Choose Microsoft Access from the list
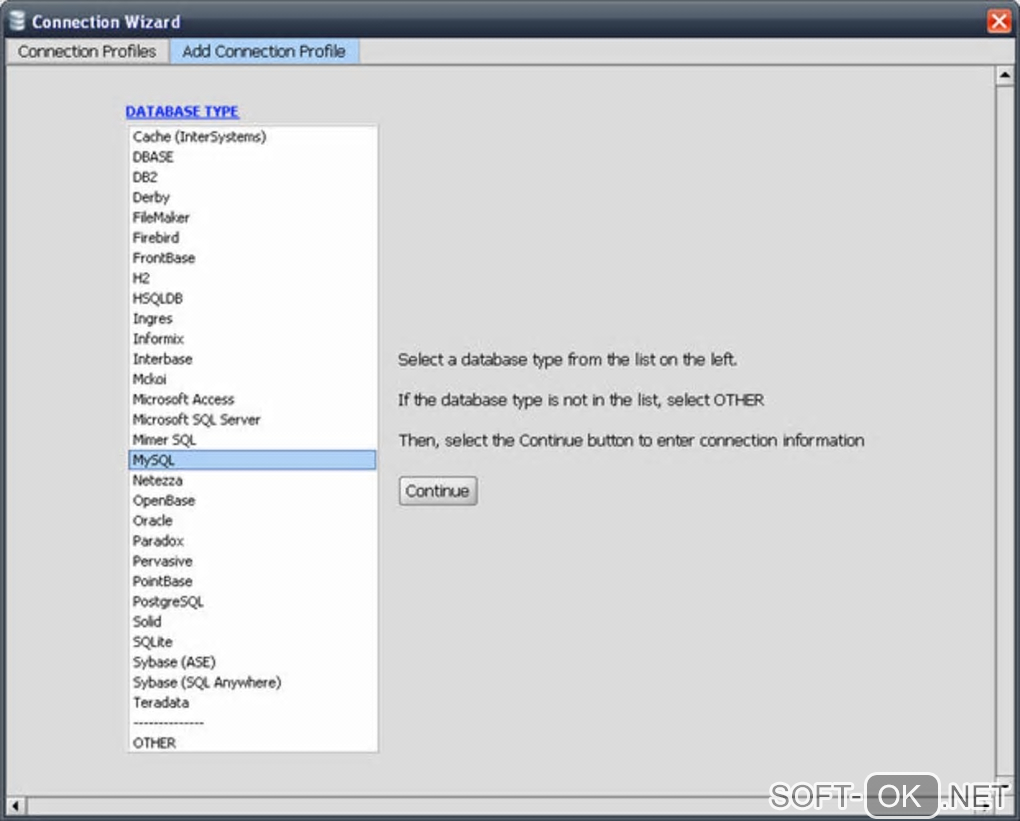Image resolution: width=1020 pixels, height=821 pixels. [x=252, y=399]
